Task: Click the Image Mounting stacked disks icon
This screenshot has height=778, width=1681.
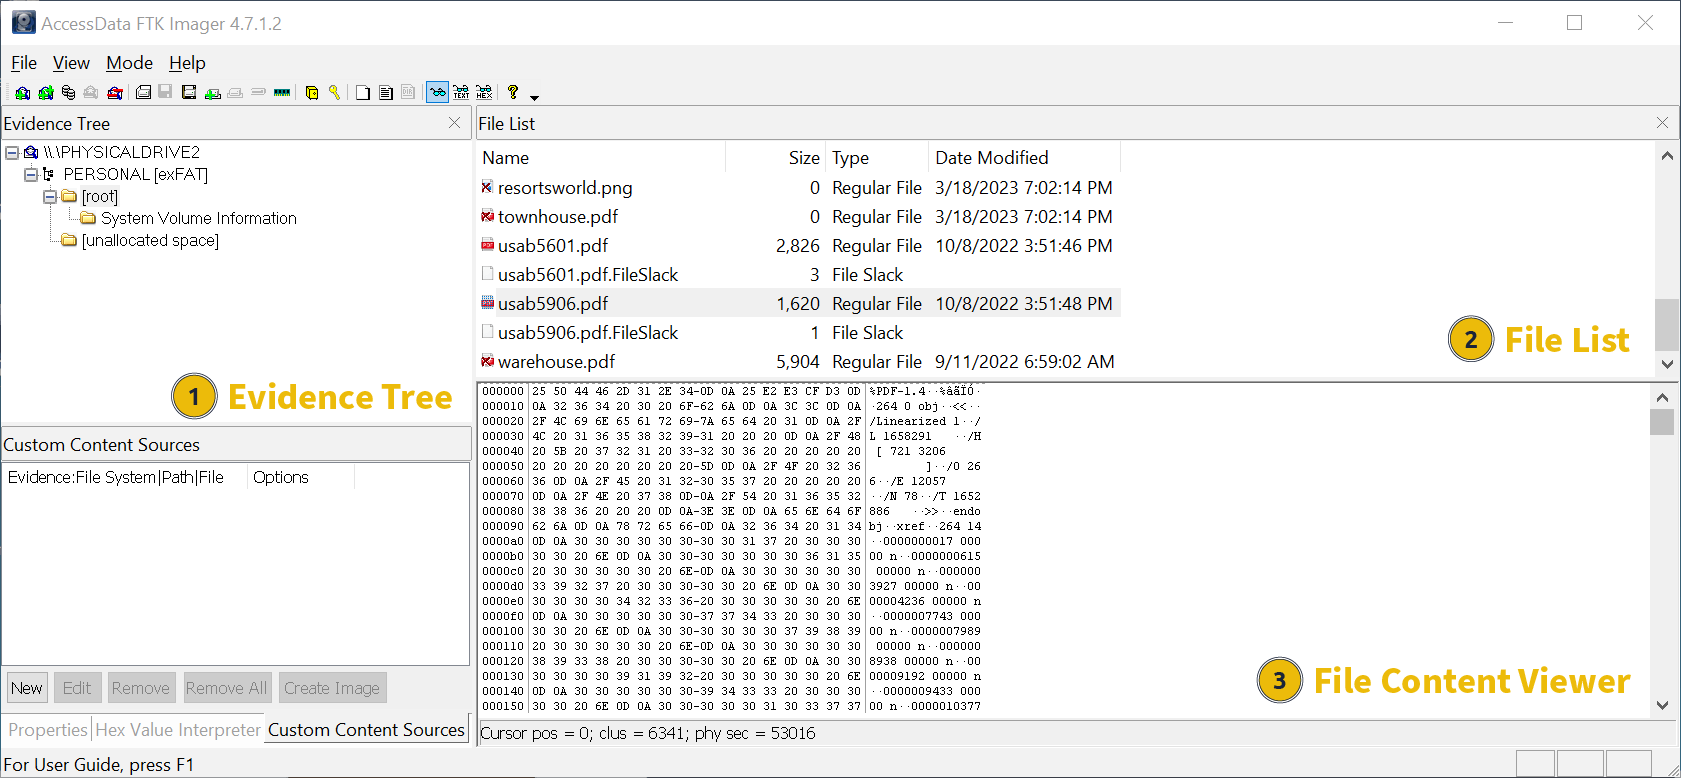Action: (x=68, y=93)
